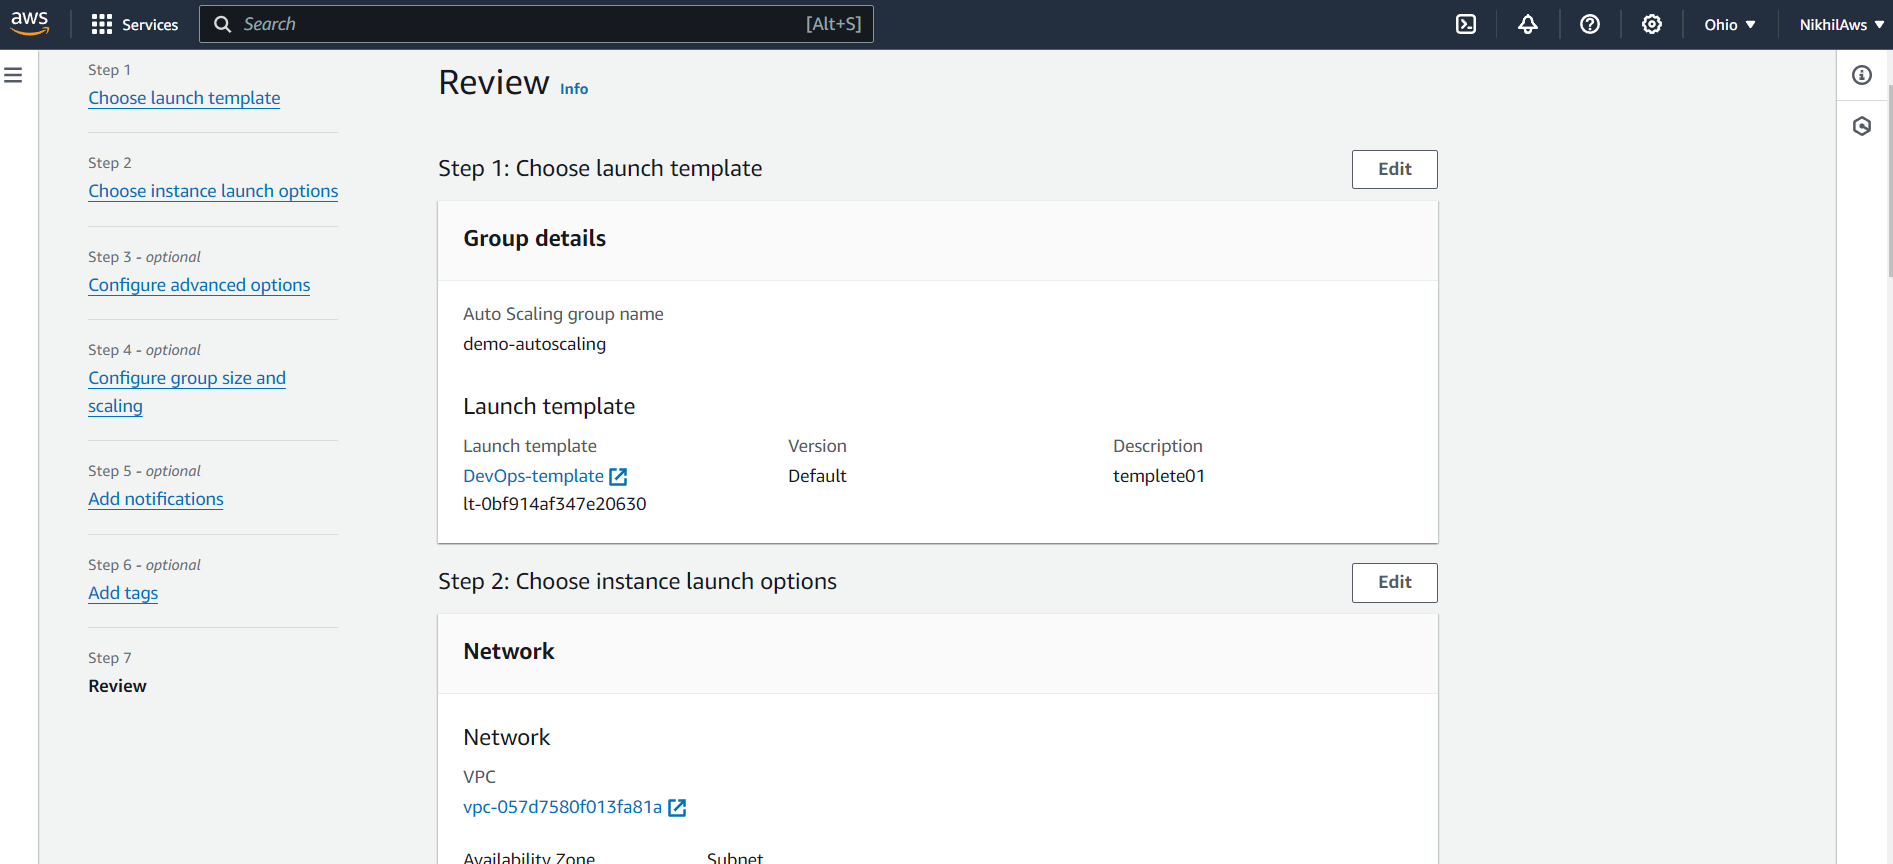
Task: Edit Step 1 launch template section
Action: (1394, 169)
